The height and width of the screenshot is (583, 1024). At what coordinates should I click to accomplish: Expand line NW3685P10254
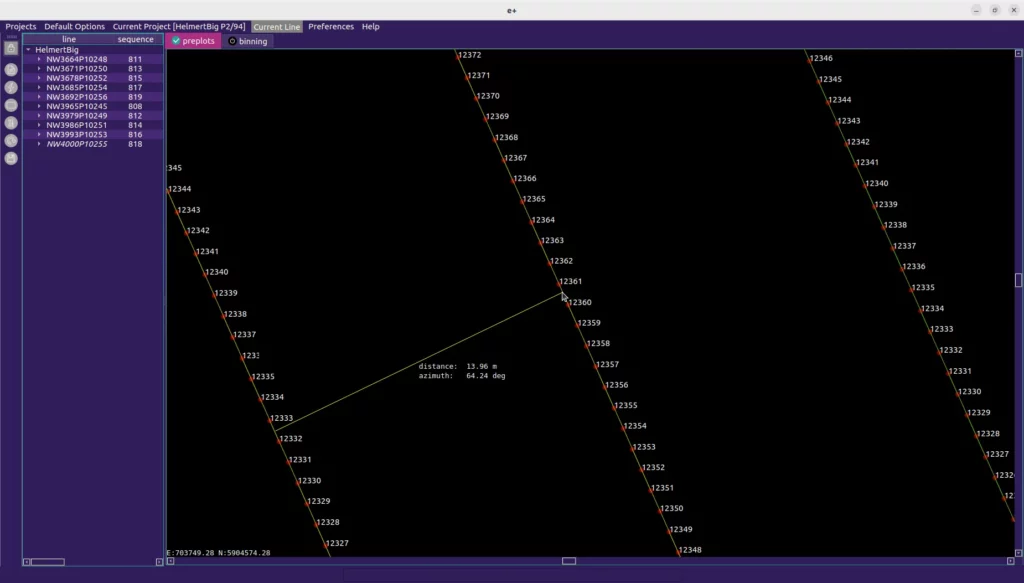coord(39,87)
